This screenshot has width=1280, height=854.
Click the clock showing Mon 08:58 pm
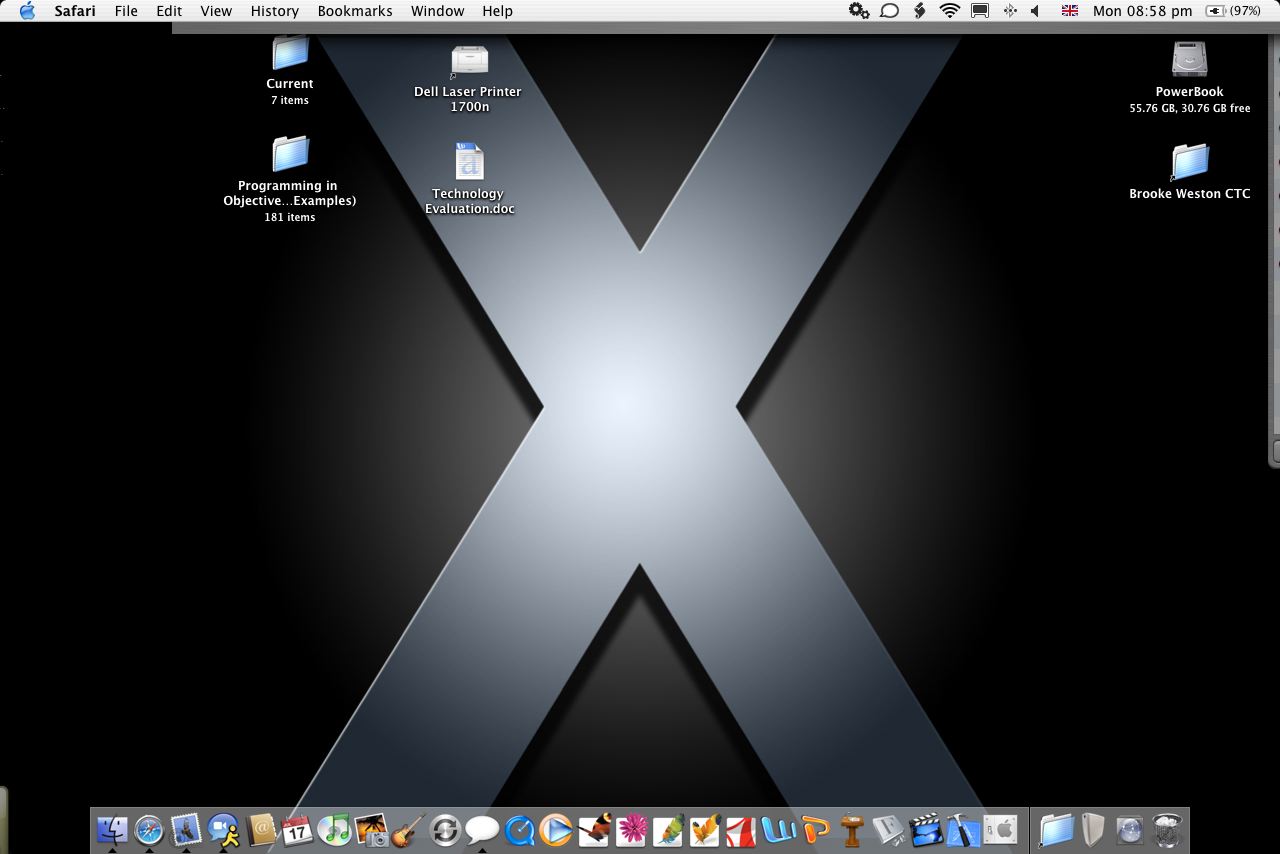(1143, 11)
